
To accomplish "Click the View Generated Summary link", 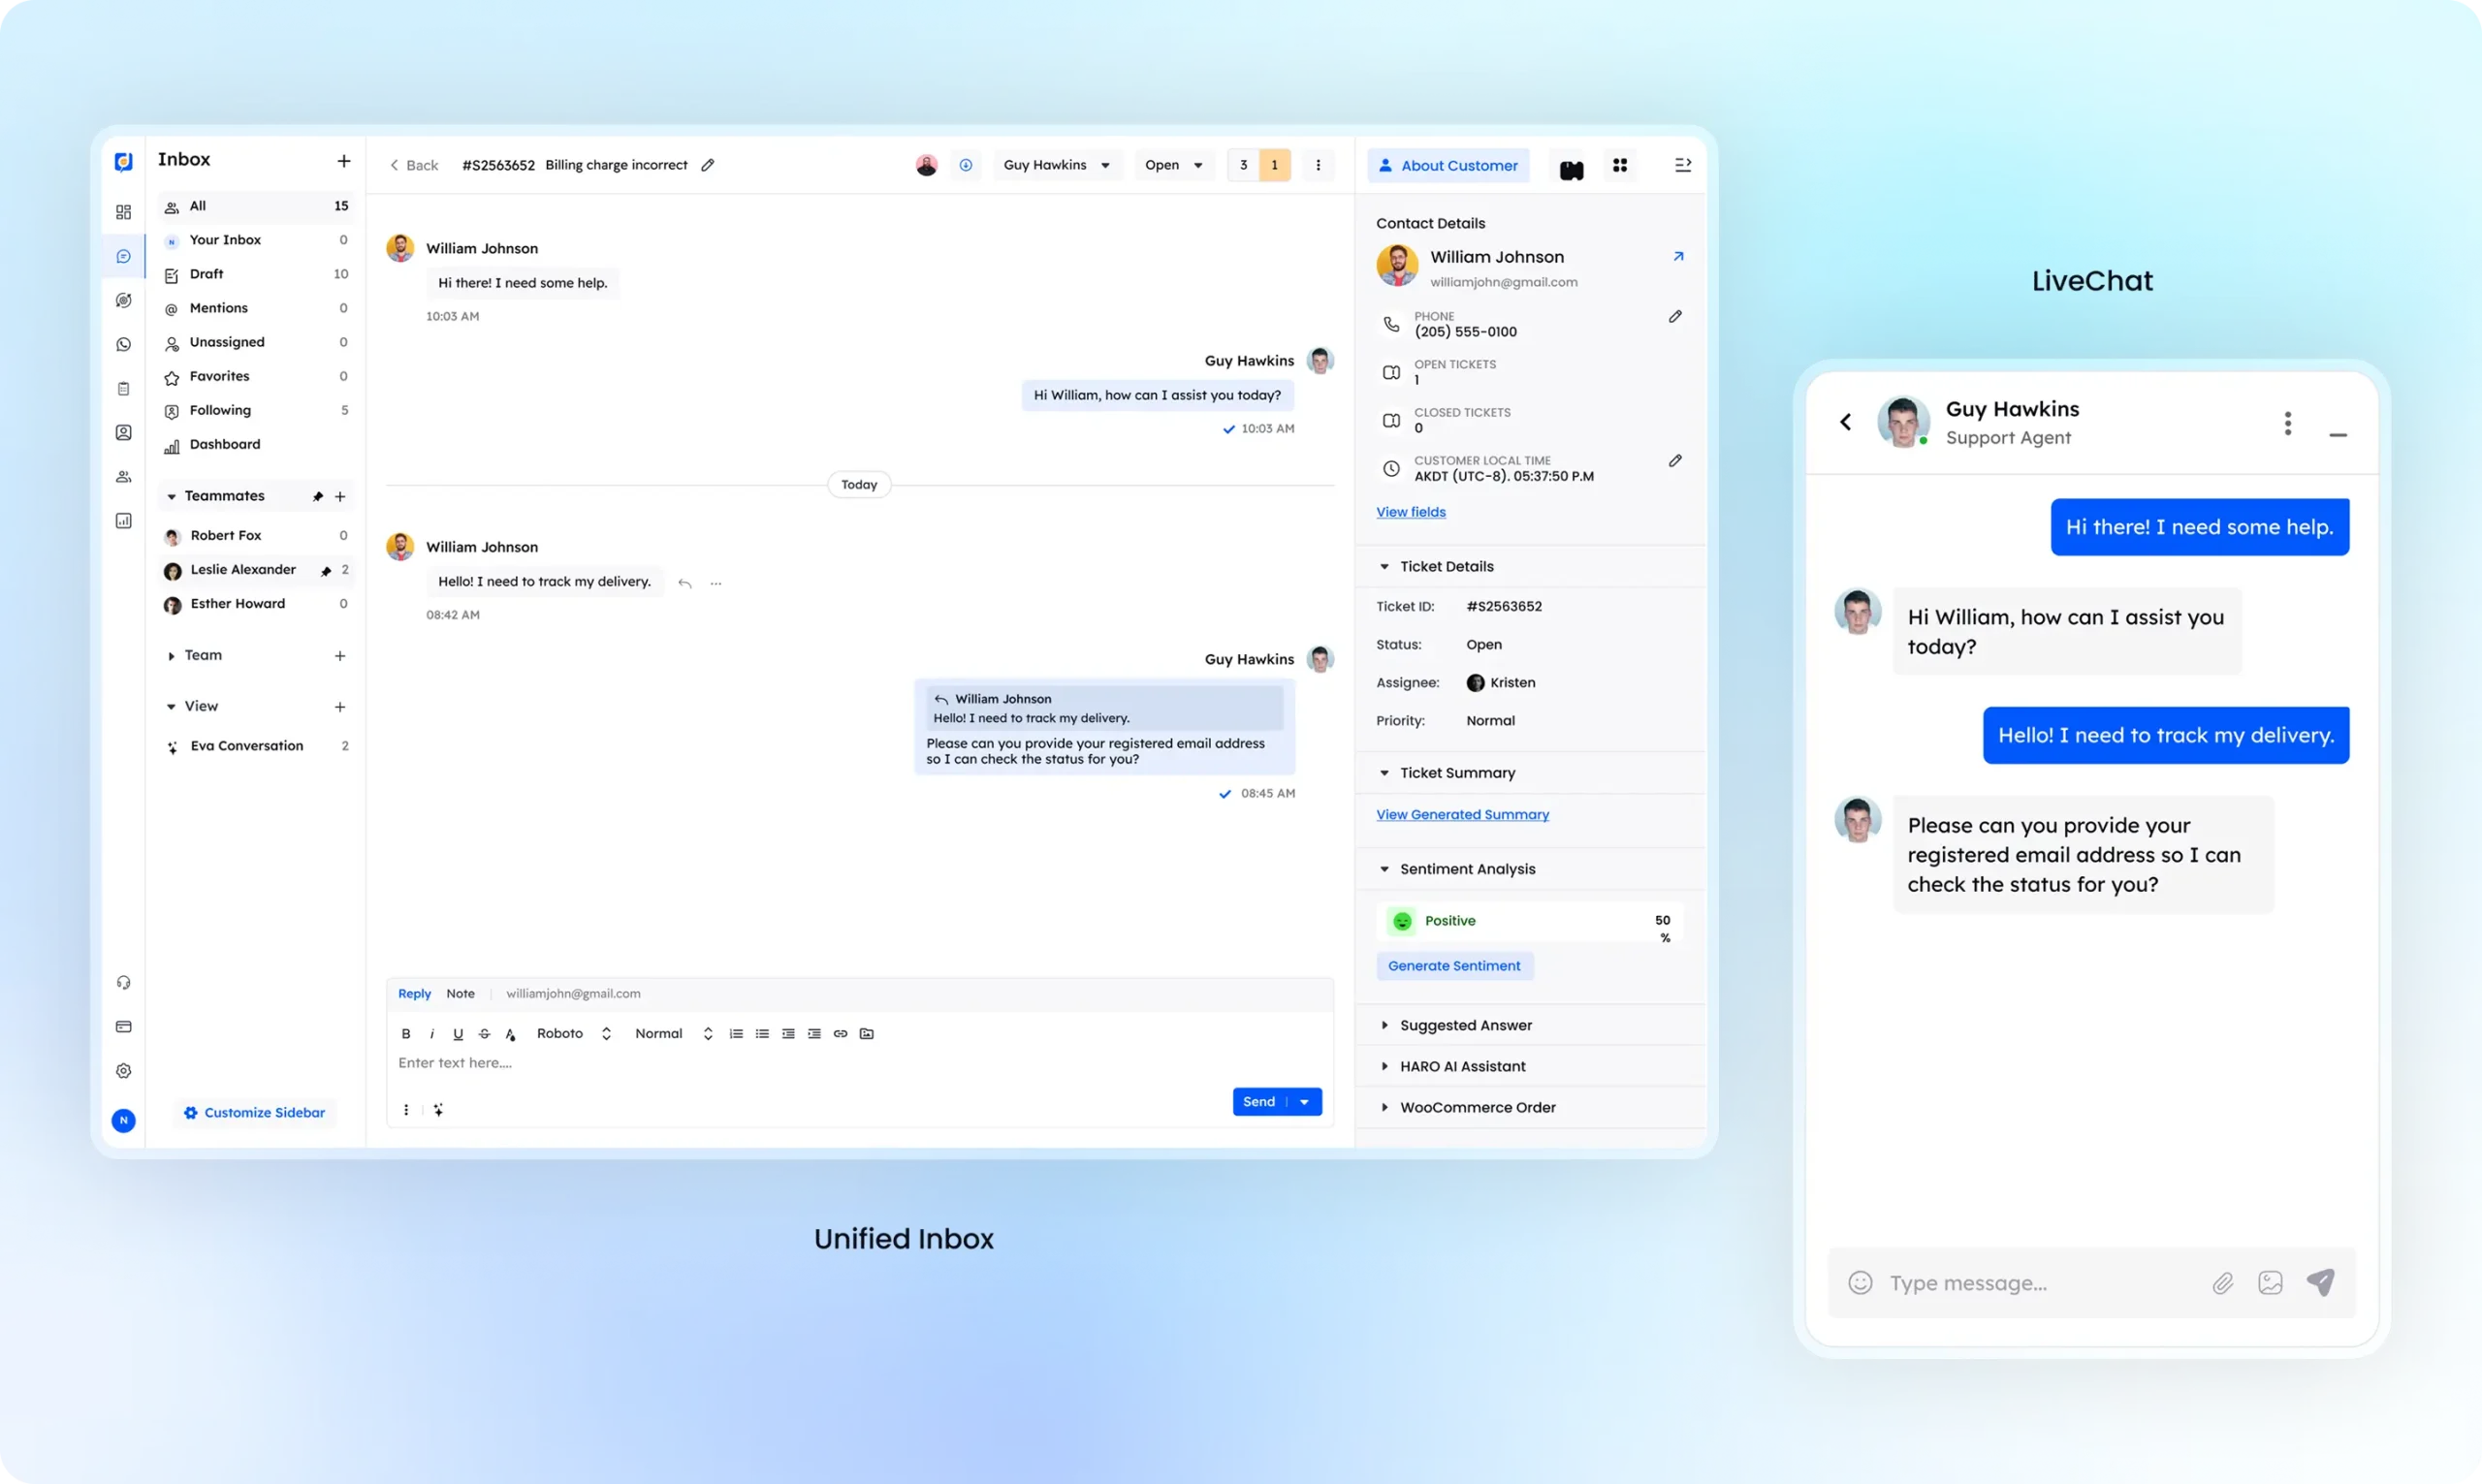I will click(x=1463, y=813).
